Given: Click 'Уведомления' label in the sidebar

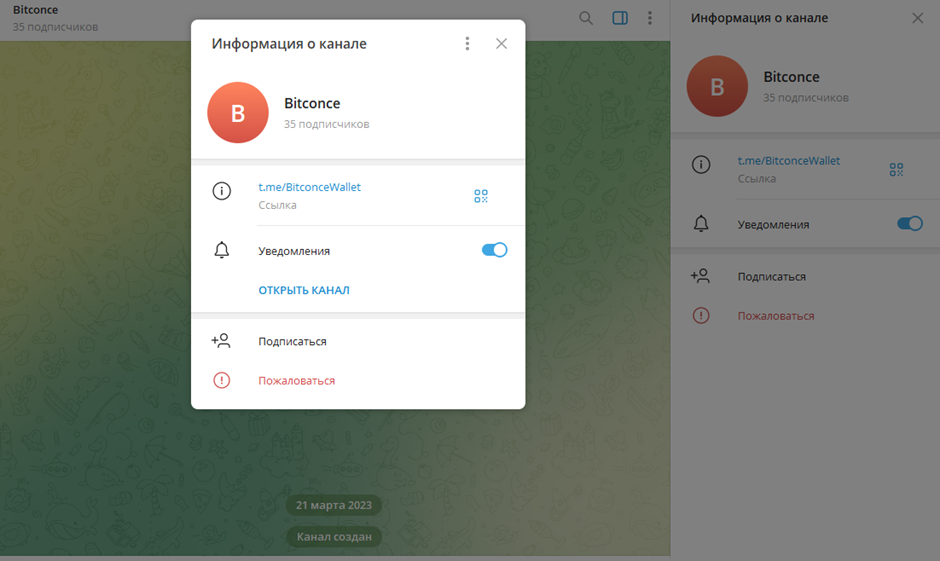Looking at the screenshot, I should pyautogui.click(x=773, y=225).
